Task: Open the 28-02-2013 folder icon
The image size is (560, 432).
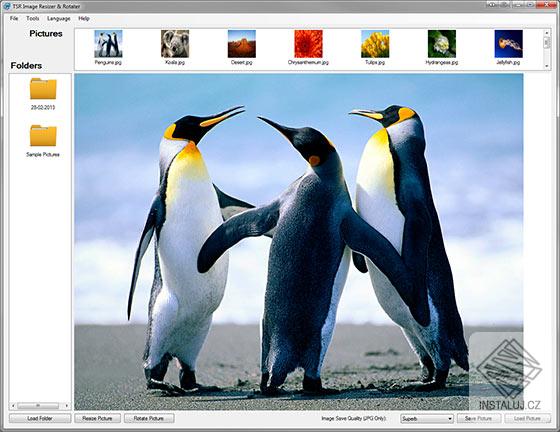Action: click(43, 89)
